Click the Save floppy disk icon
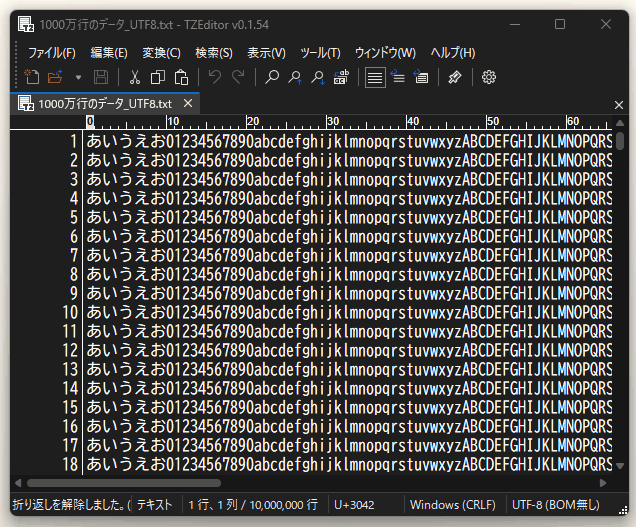The image size is (636, 527). point(101,77)
